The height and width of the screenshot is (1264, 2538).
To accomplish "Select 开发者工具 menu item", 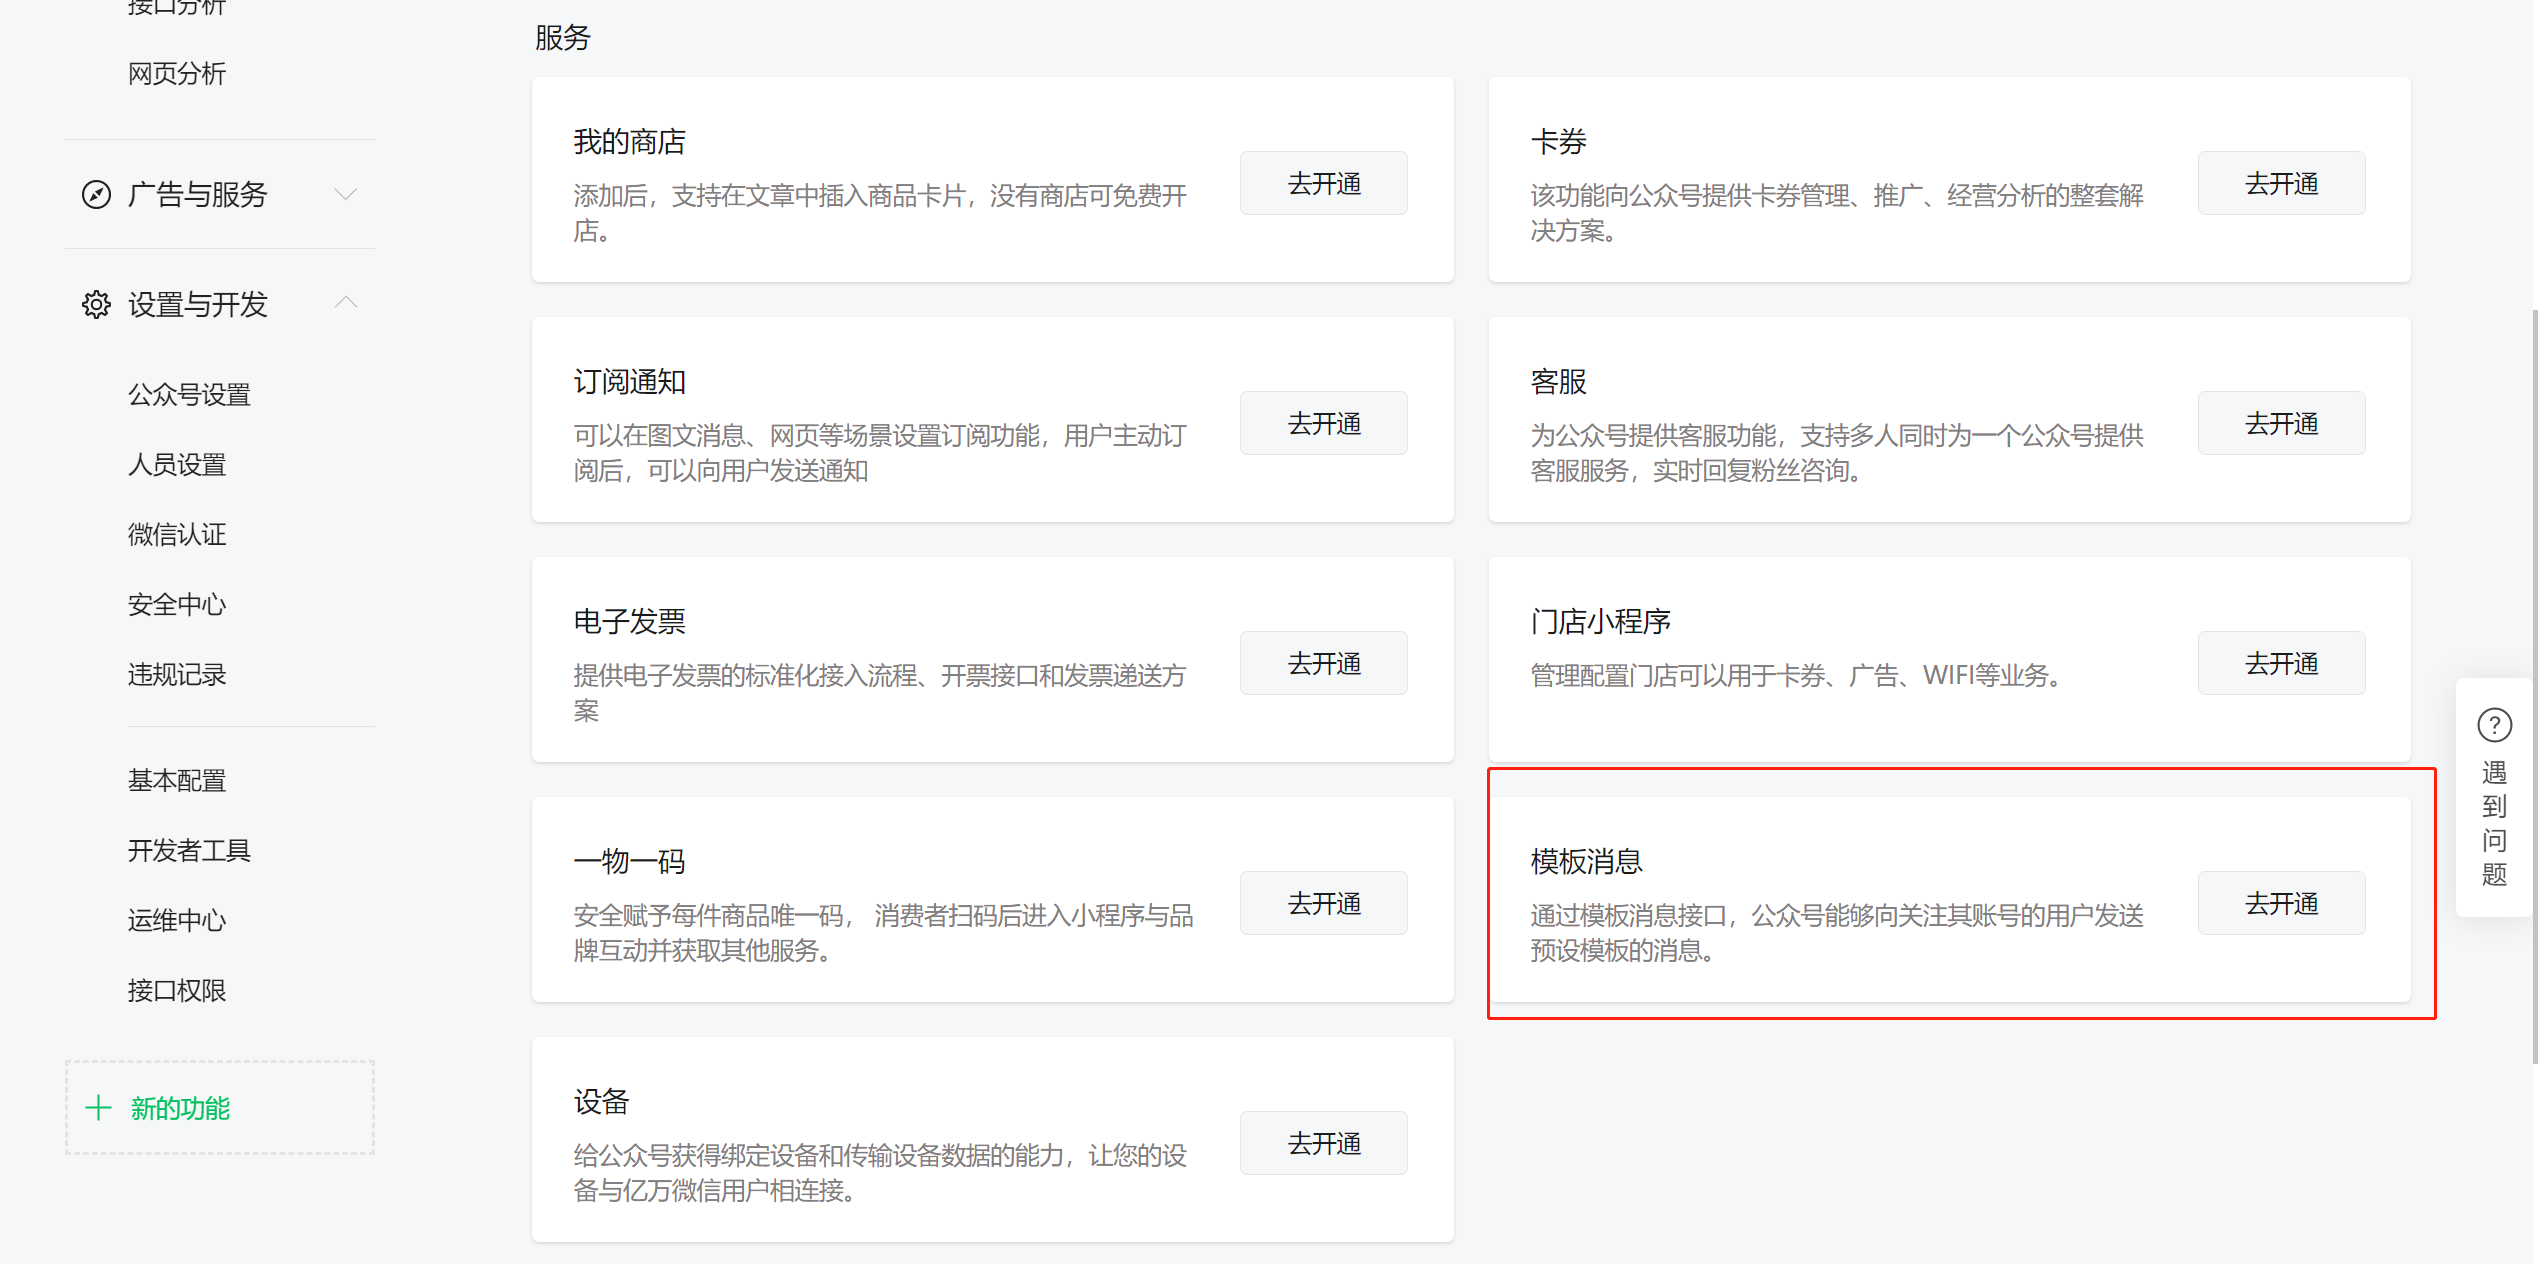I will tap(189, 851).
